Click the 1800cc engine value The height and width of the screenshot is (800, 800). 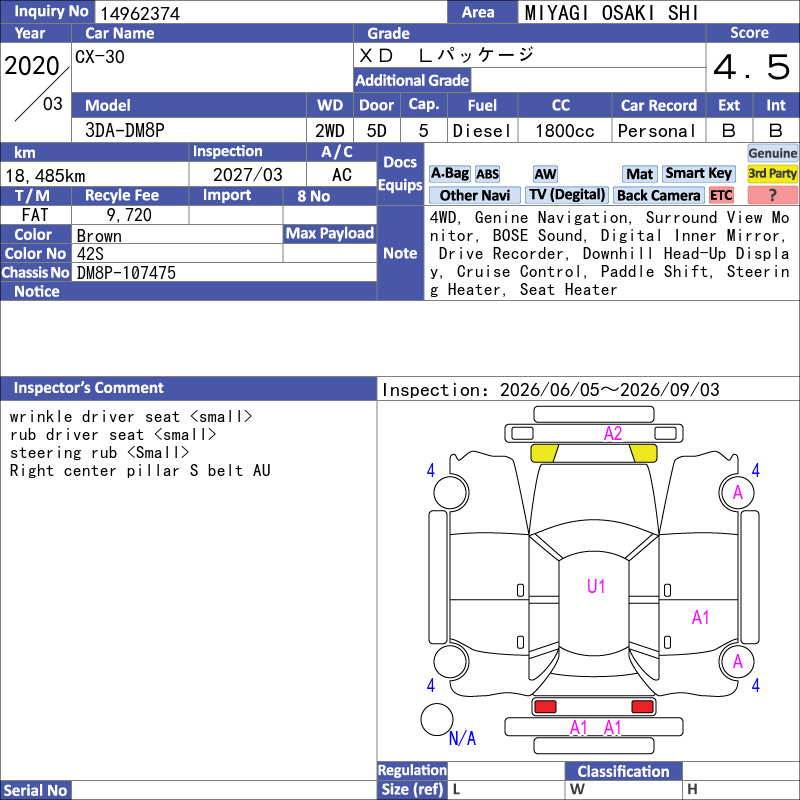point(564,131)
